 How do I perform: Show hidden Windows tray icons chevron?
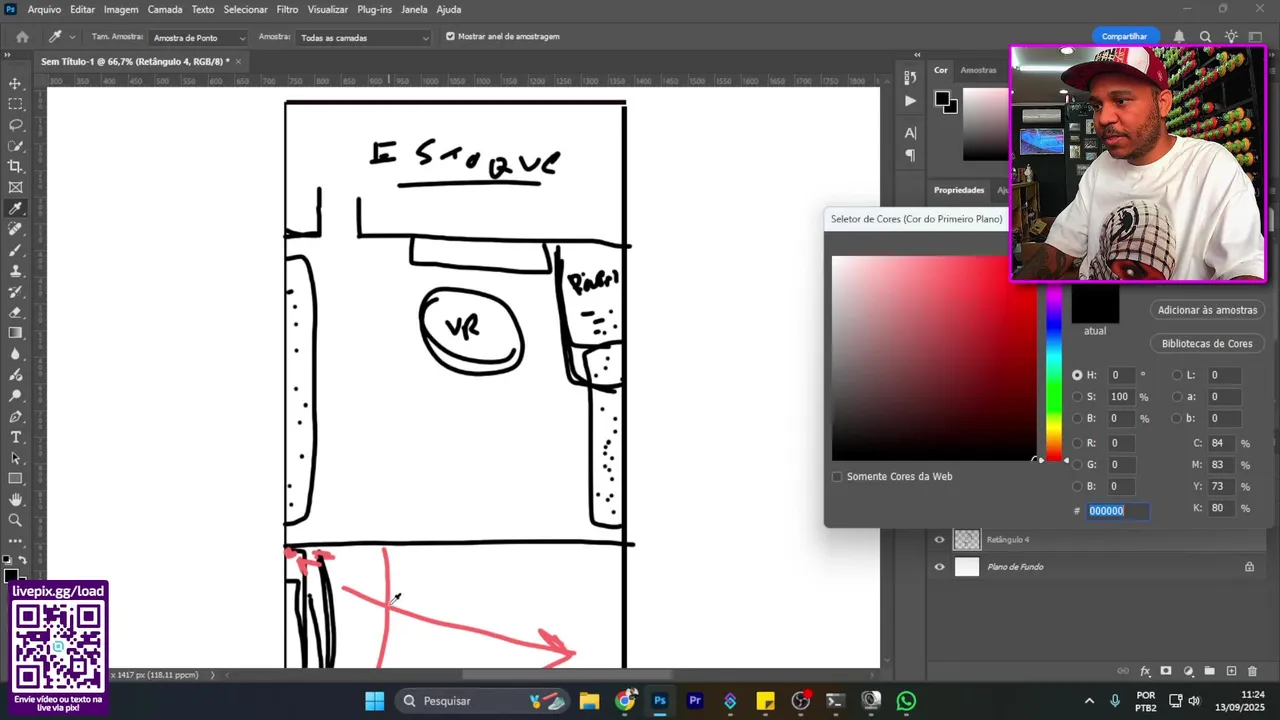point(1090,701)
